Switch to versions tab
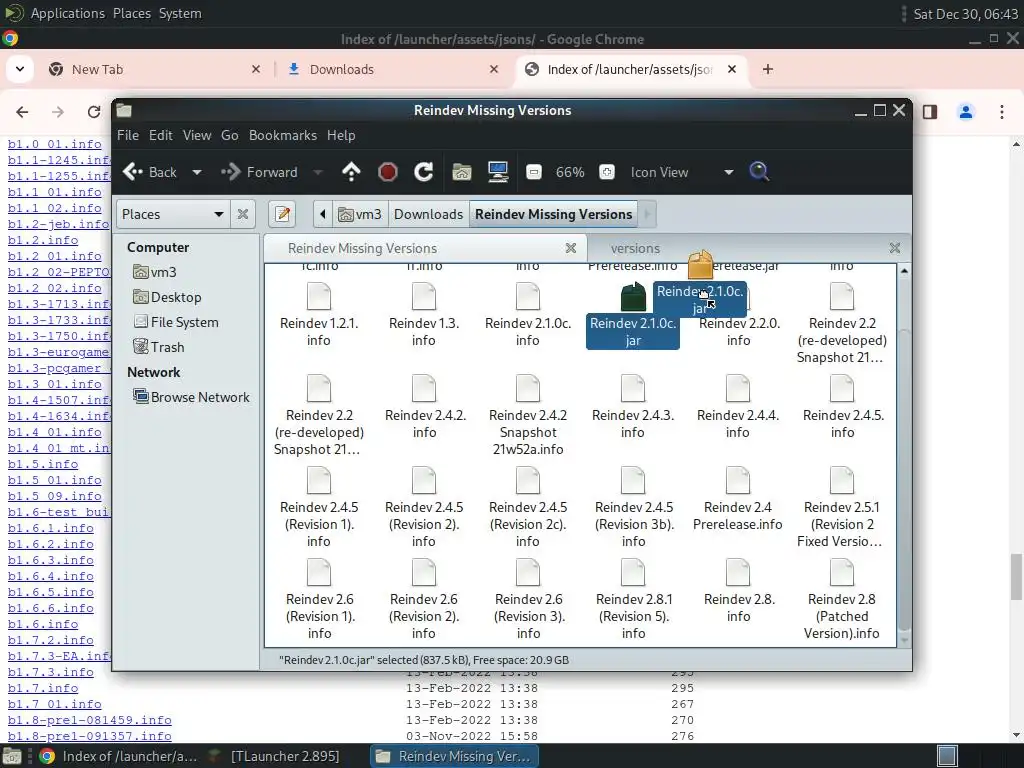Screen dimensions: 1024x768 (x=748, y=248)
